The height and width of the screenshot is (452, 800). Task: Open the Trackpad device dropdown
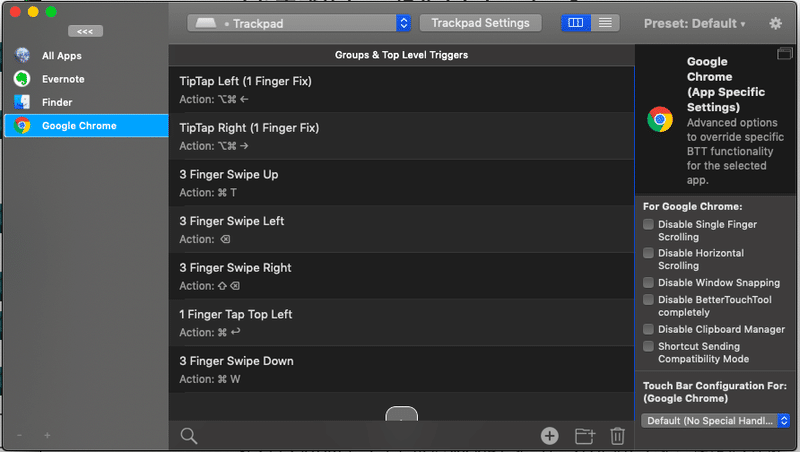pos(299,23)
